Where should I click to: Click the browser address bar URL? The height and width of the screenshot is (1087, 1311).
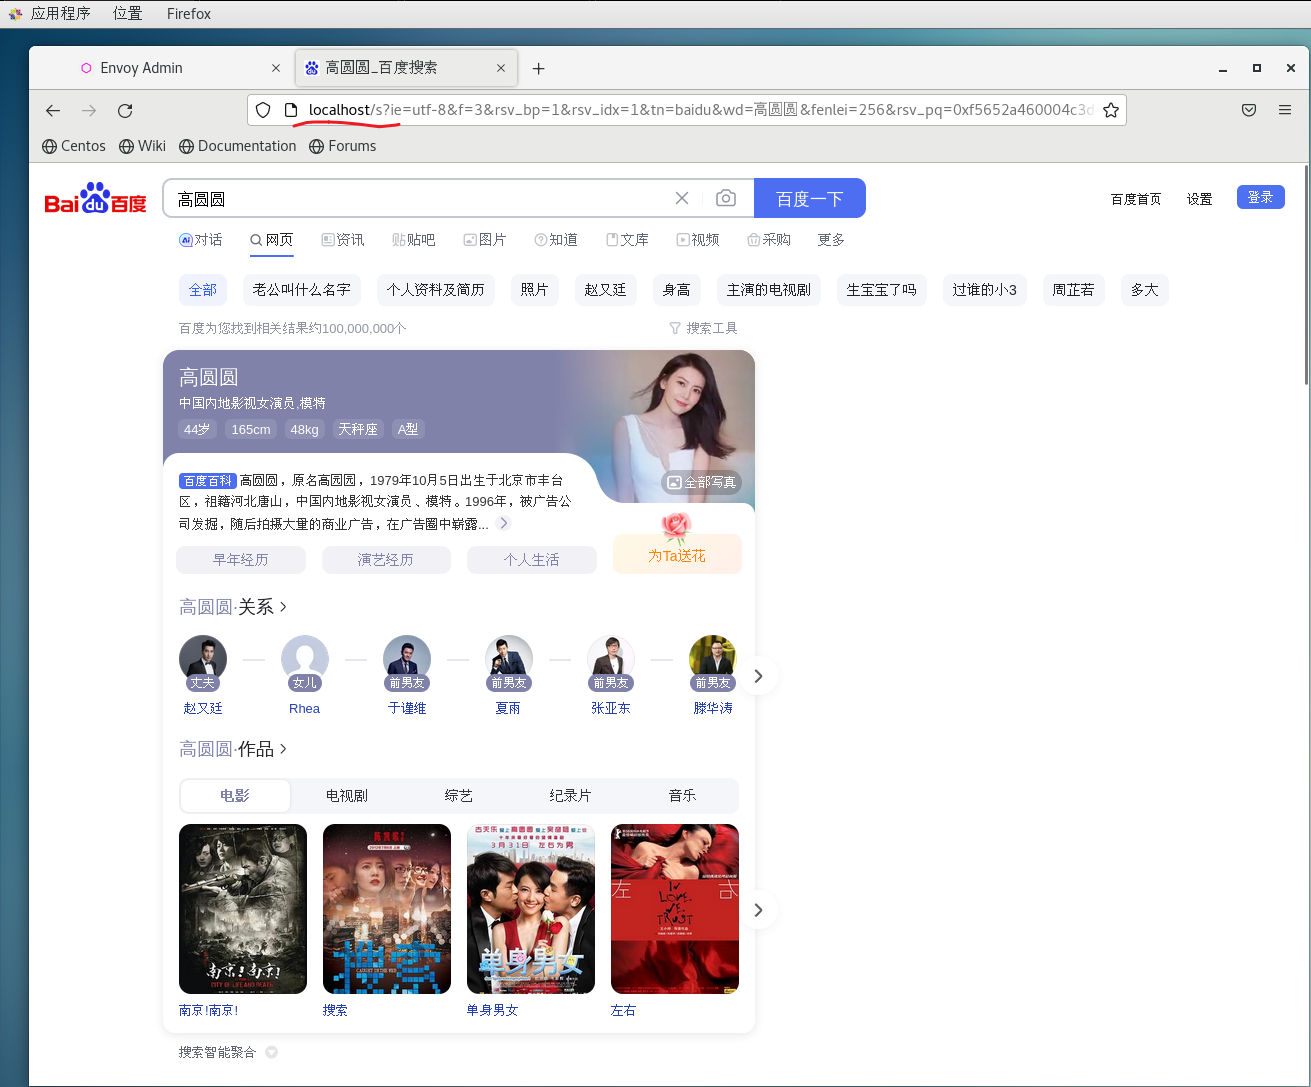point(700,110)
